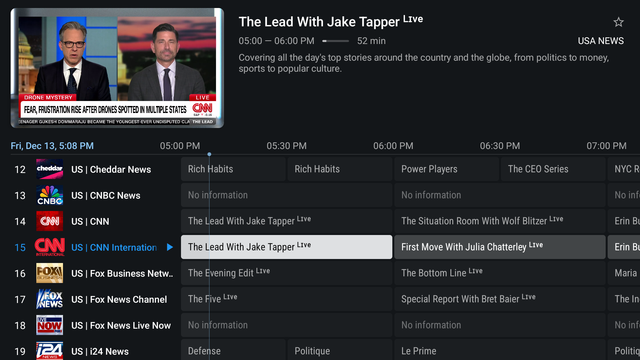Click the program progress bar beside 52 min
640x360 pixels.
tap(336, 41)
